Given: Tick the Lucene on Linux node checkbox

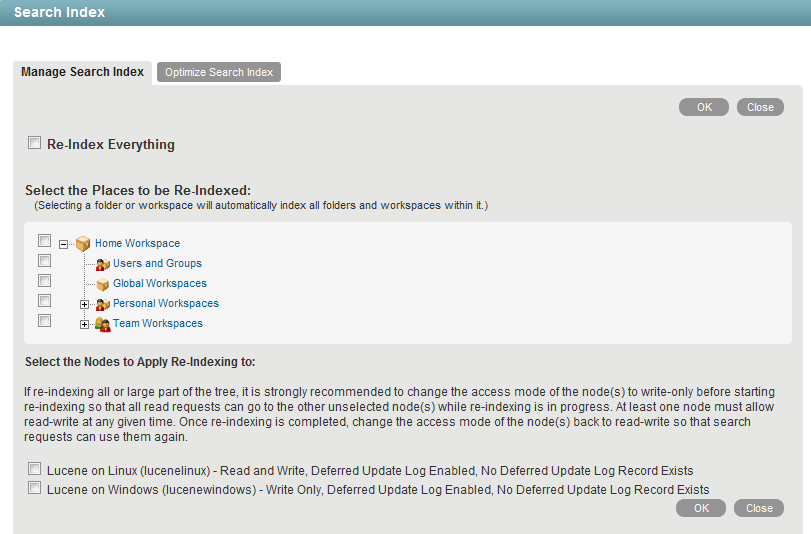Looking at the screenshot, I should [x=35, y=468].
